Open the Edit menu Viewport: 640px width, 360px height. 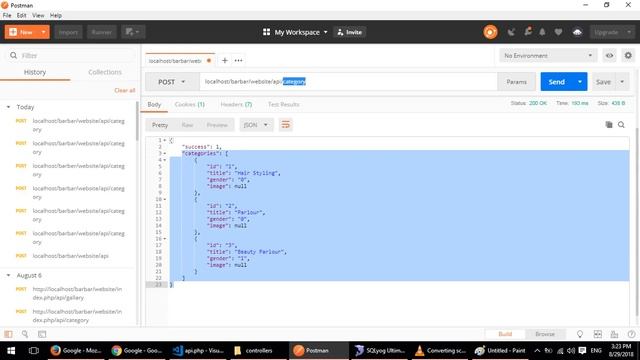pyautogui.click(x=22, y=16)
